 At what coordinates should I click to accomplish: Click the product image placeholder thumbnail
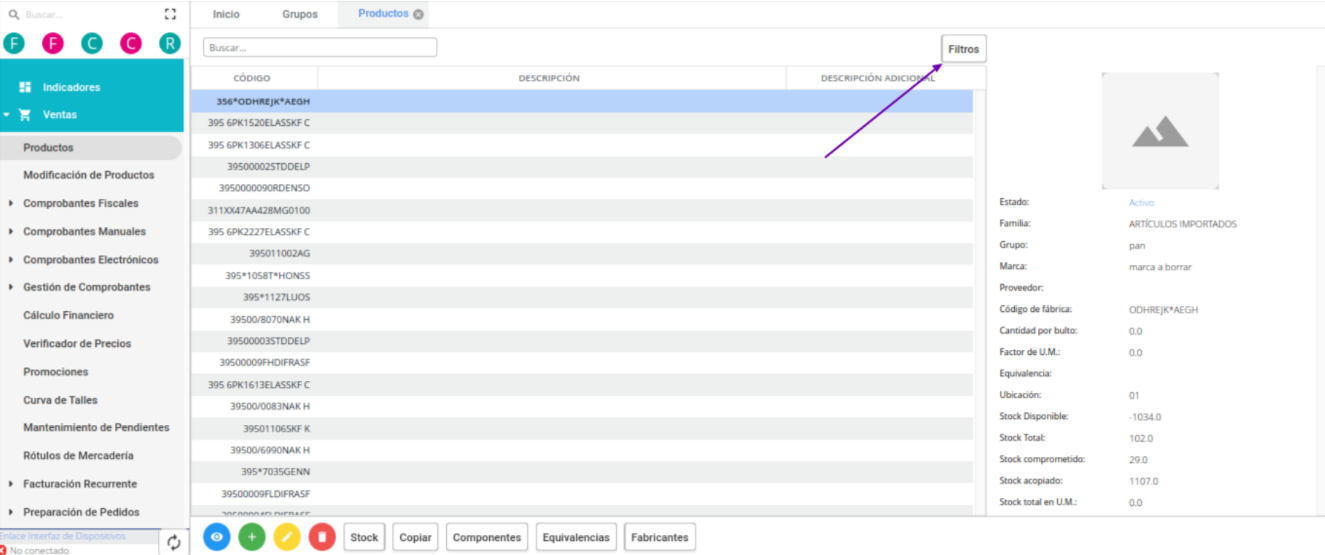tap(1160, 131)
